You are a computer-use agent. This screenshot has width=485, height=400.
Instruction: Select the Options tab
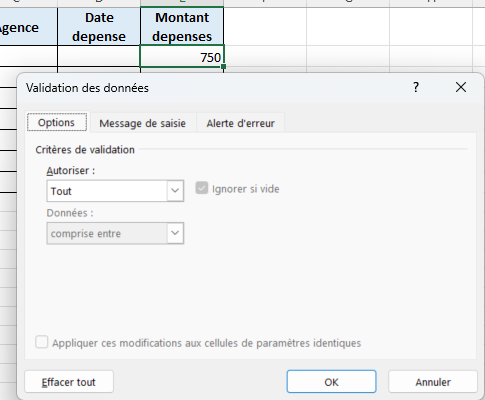pos(56,122)
